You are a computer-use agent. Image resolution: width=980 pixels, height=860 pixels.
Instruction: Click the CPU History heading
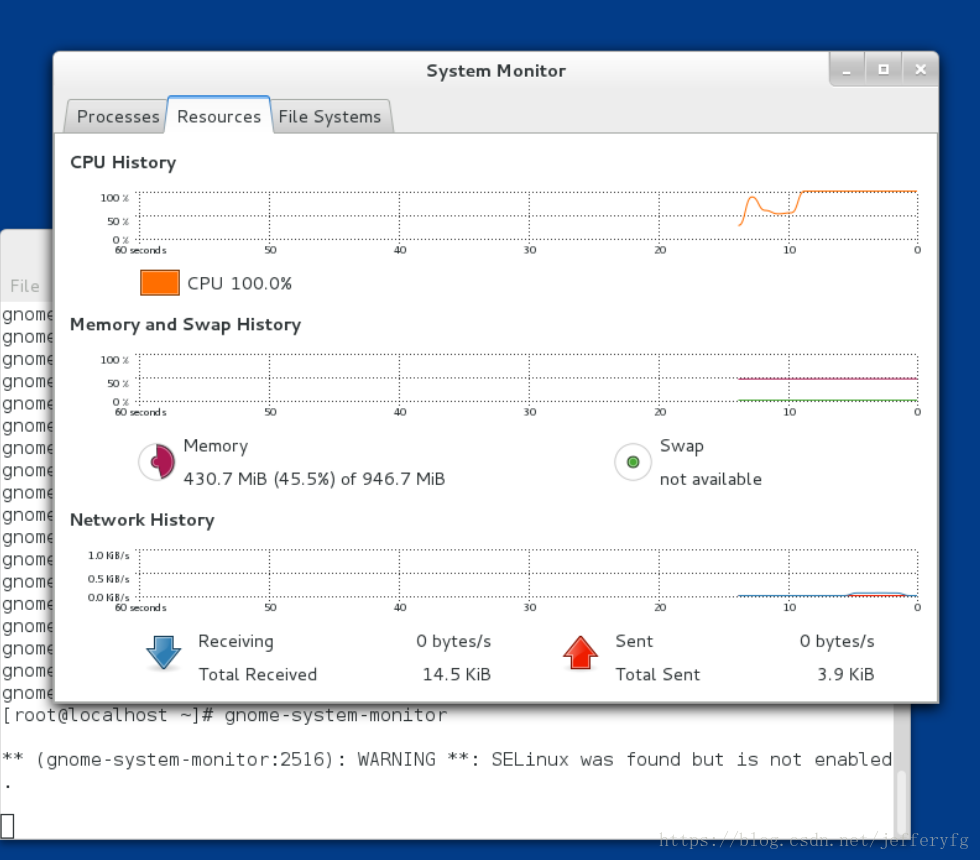pos(123,162)
